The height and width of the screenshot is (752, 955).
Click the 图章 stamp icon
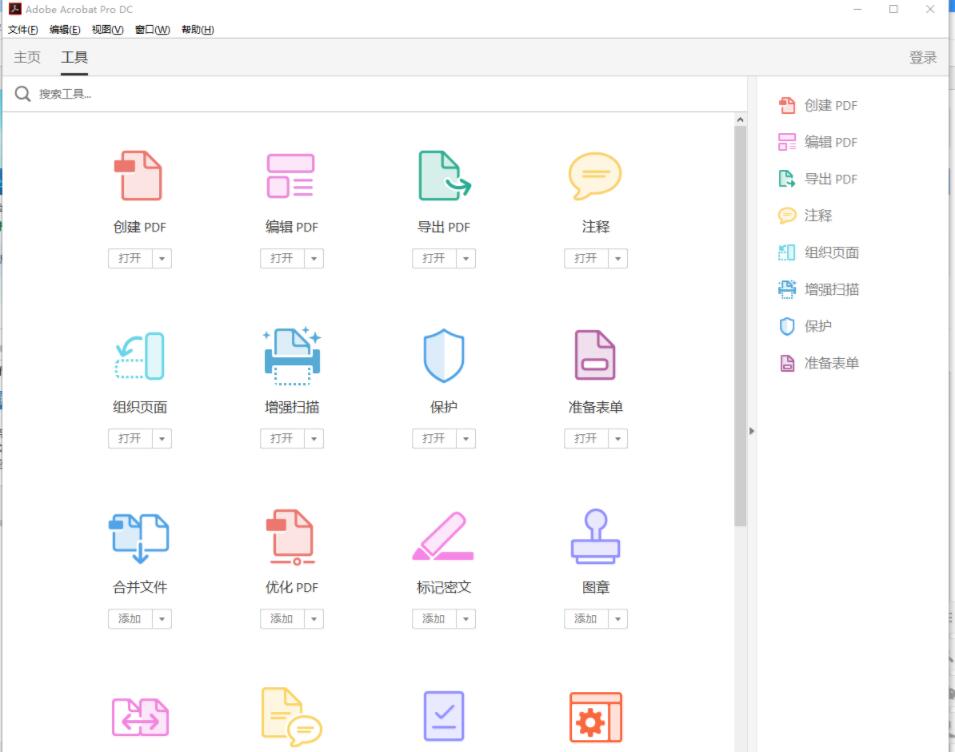(595, 536)
